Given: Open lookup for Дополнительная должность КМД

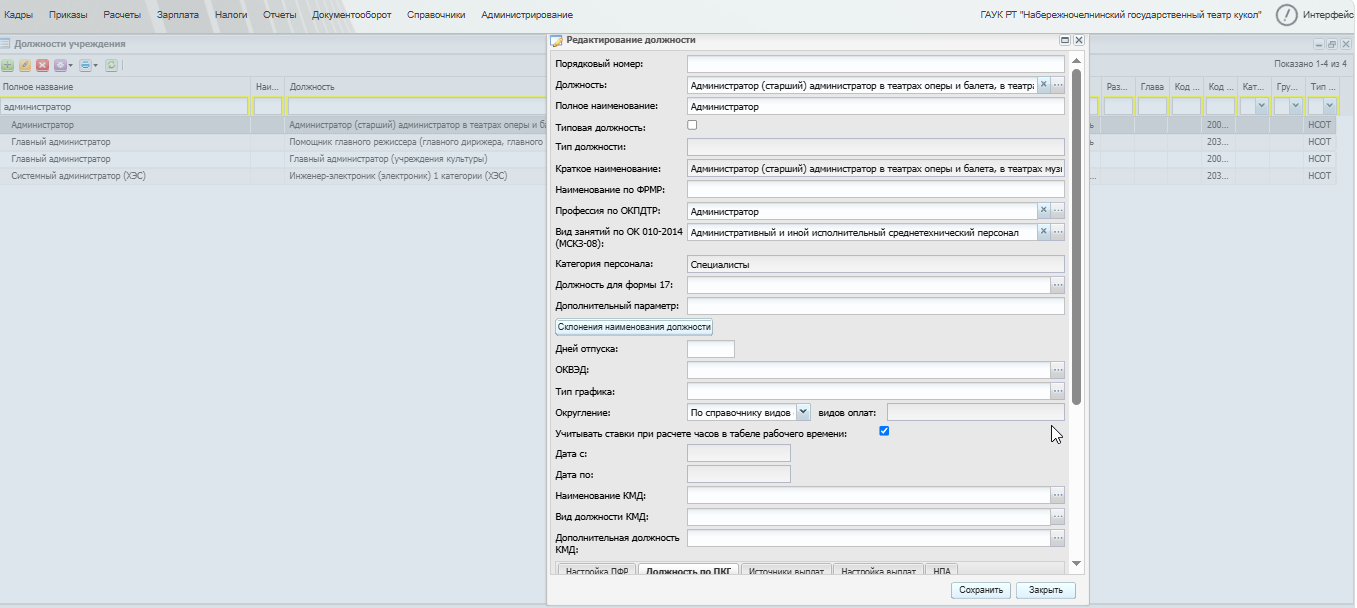Looking at the screenshot, I should (x=1058, y=538).
